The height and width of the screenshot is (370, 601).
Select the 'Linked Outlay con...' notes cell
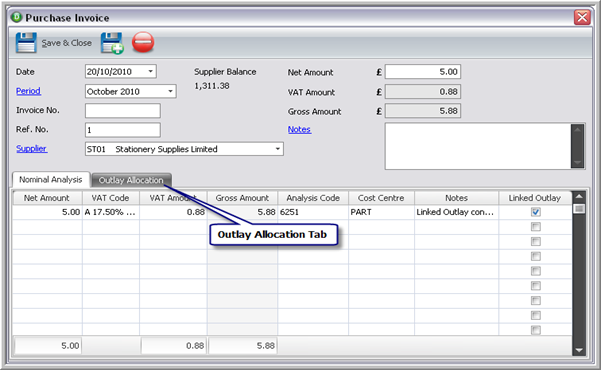456,212
